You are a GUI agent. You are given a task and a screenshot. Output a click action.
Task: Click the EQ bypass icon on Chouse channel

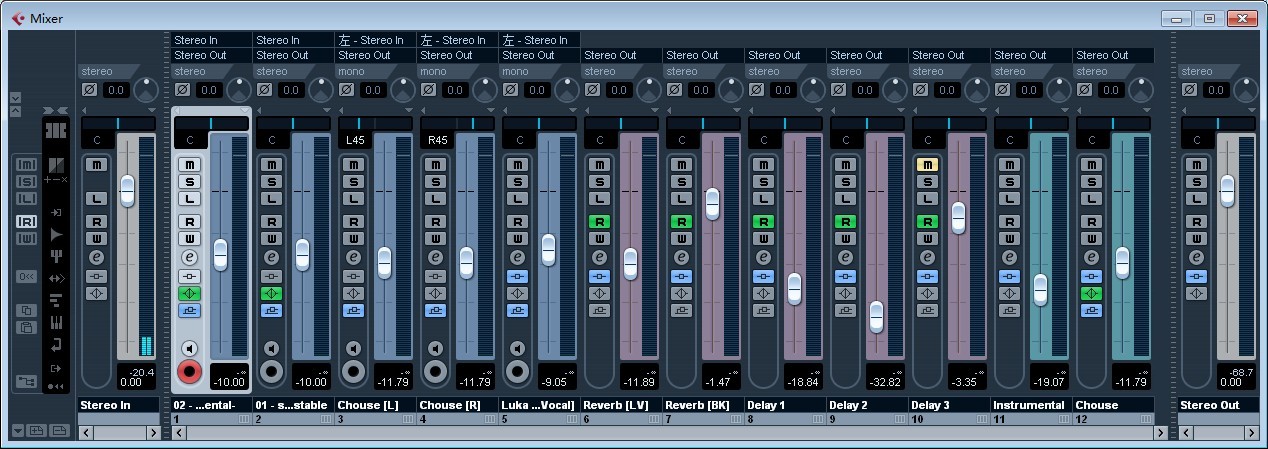tap(1090, 294)
